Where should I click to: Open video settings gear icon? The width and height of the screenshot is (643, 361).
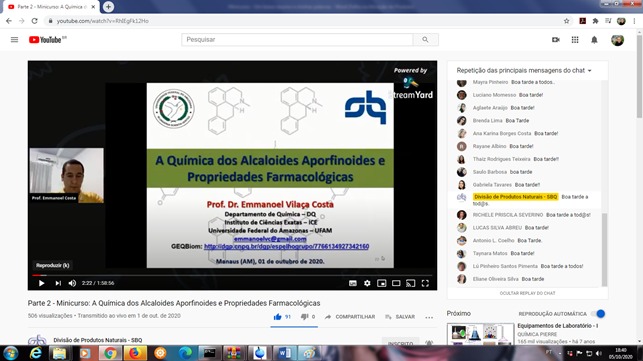[x=367, y=283]
